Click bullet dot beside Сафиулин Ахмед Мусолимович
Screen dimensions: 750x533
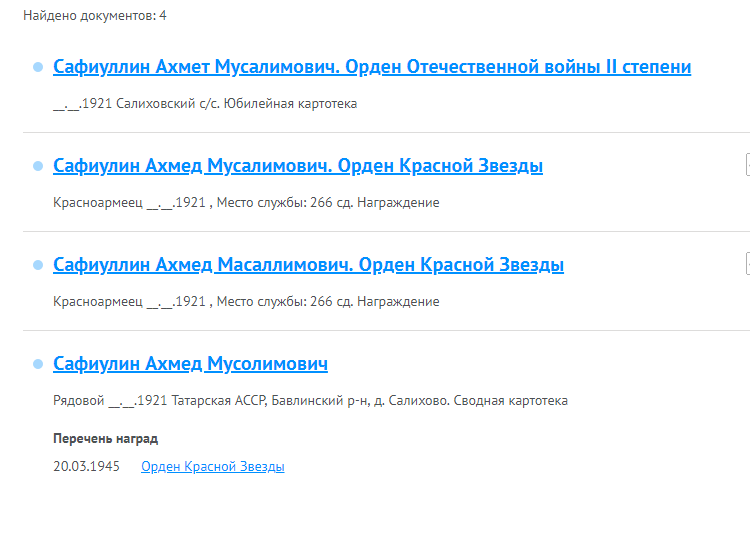tap(38, 364)
